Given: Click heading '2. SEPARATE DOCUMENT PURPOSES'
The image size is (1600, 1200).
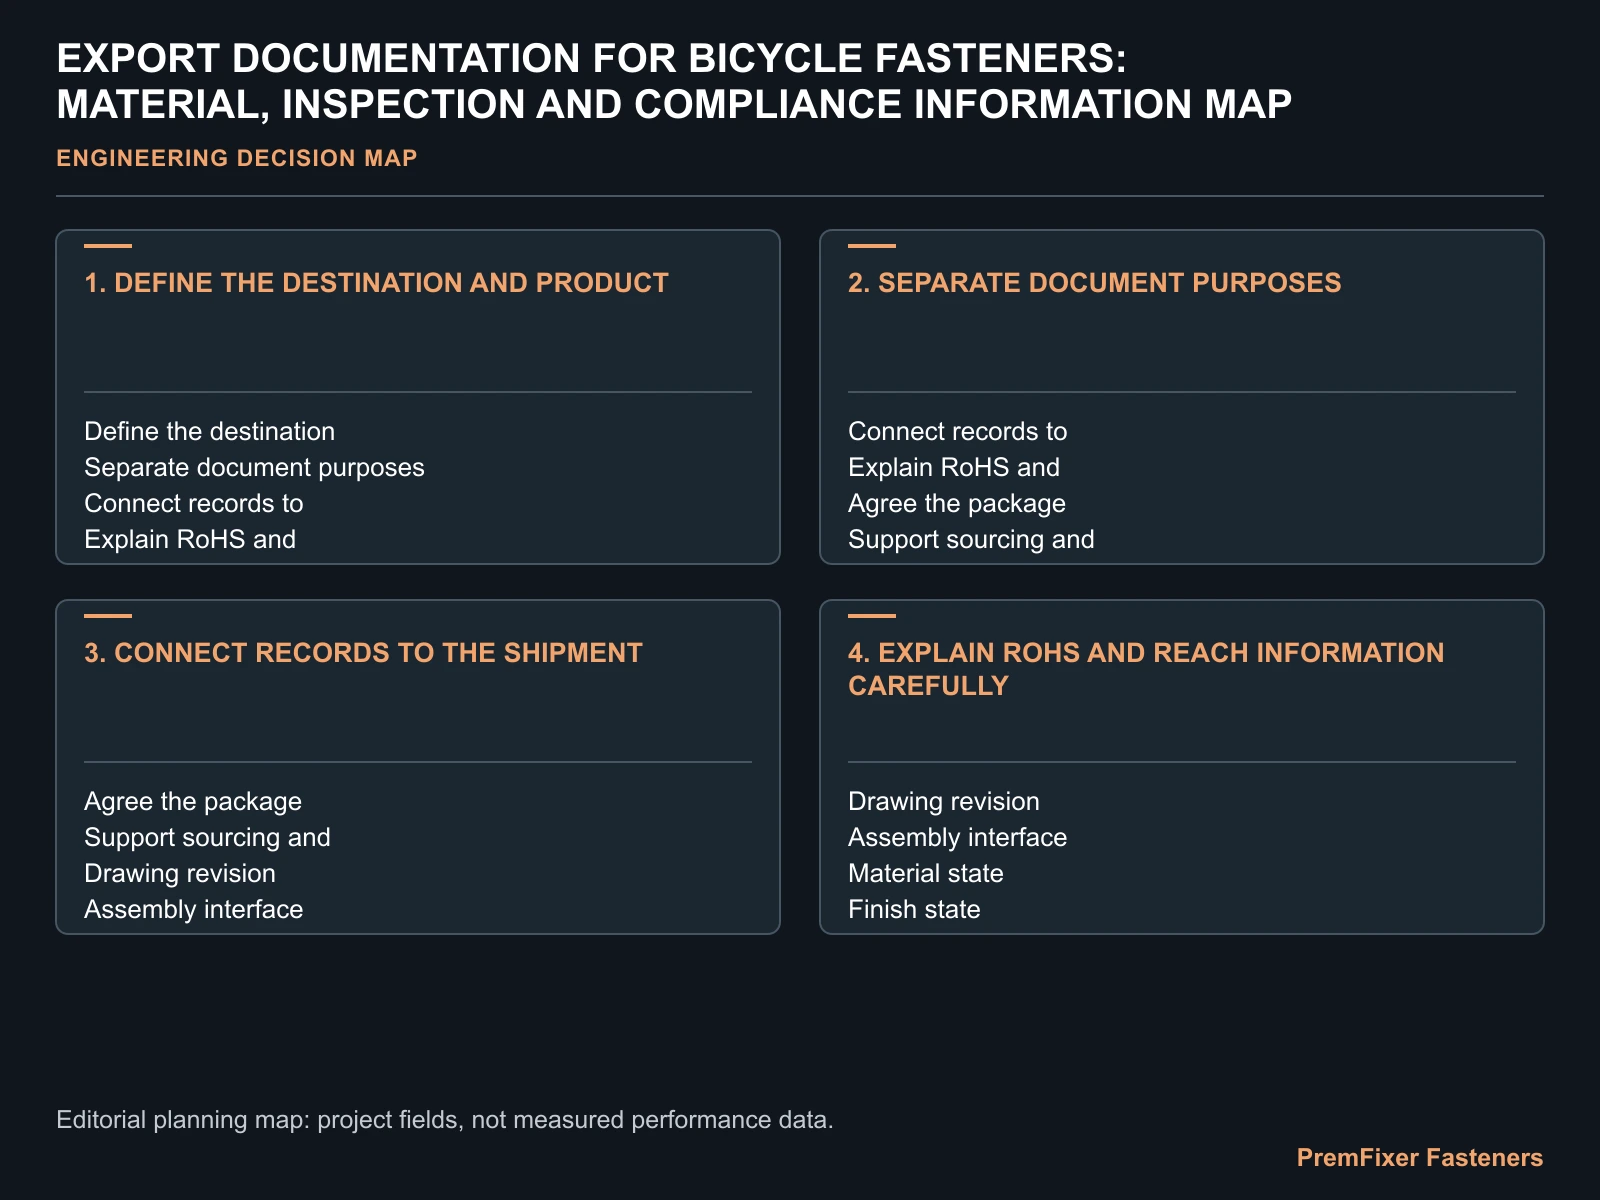Looking at the screenshot, I should click(x=1095, y=283).
